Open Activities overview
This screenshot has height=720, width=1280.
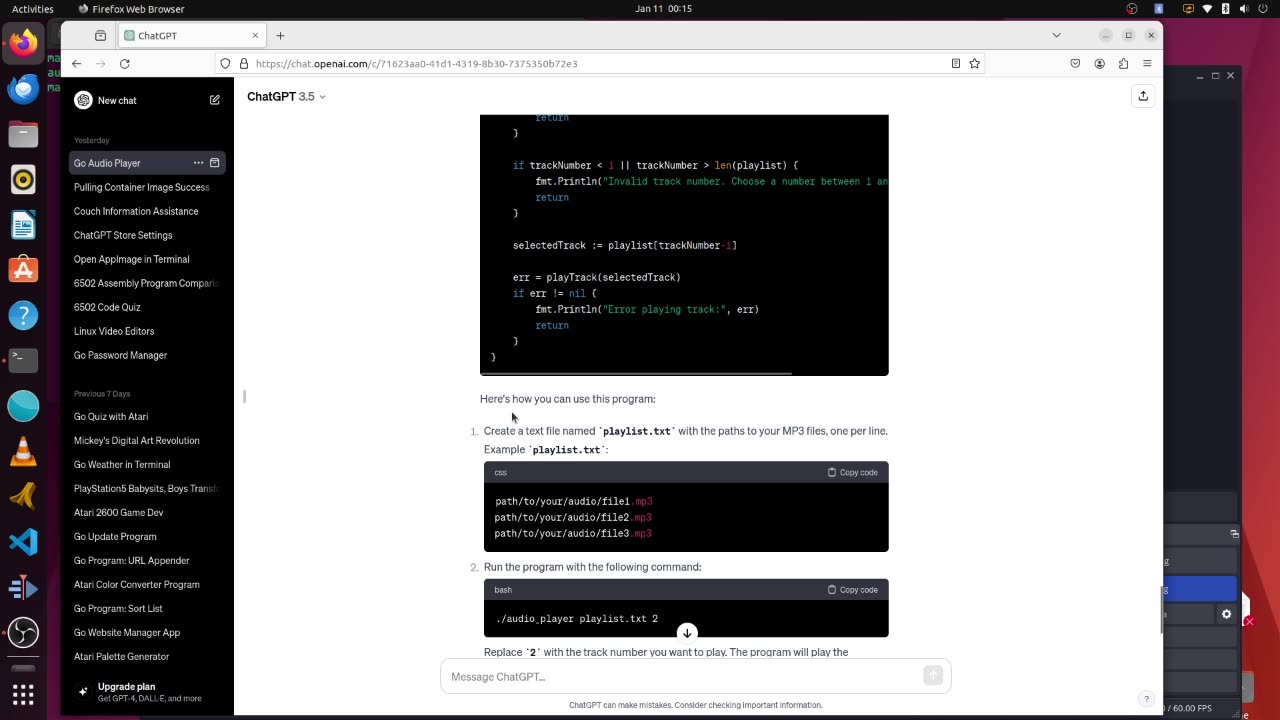point(33,9)
